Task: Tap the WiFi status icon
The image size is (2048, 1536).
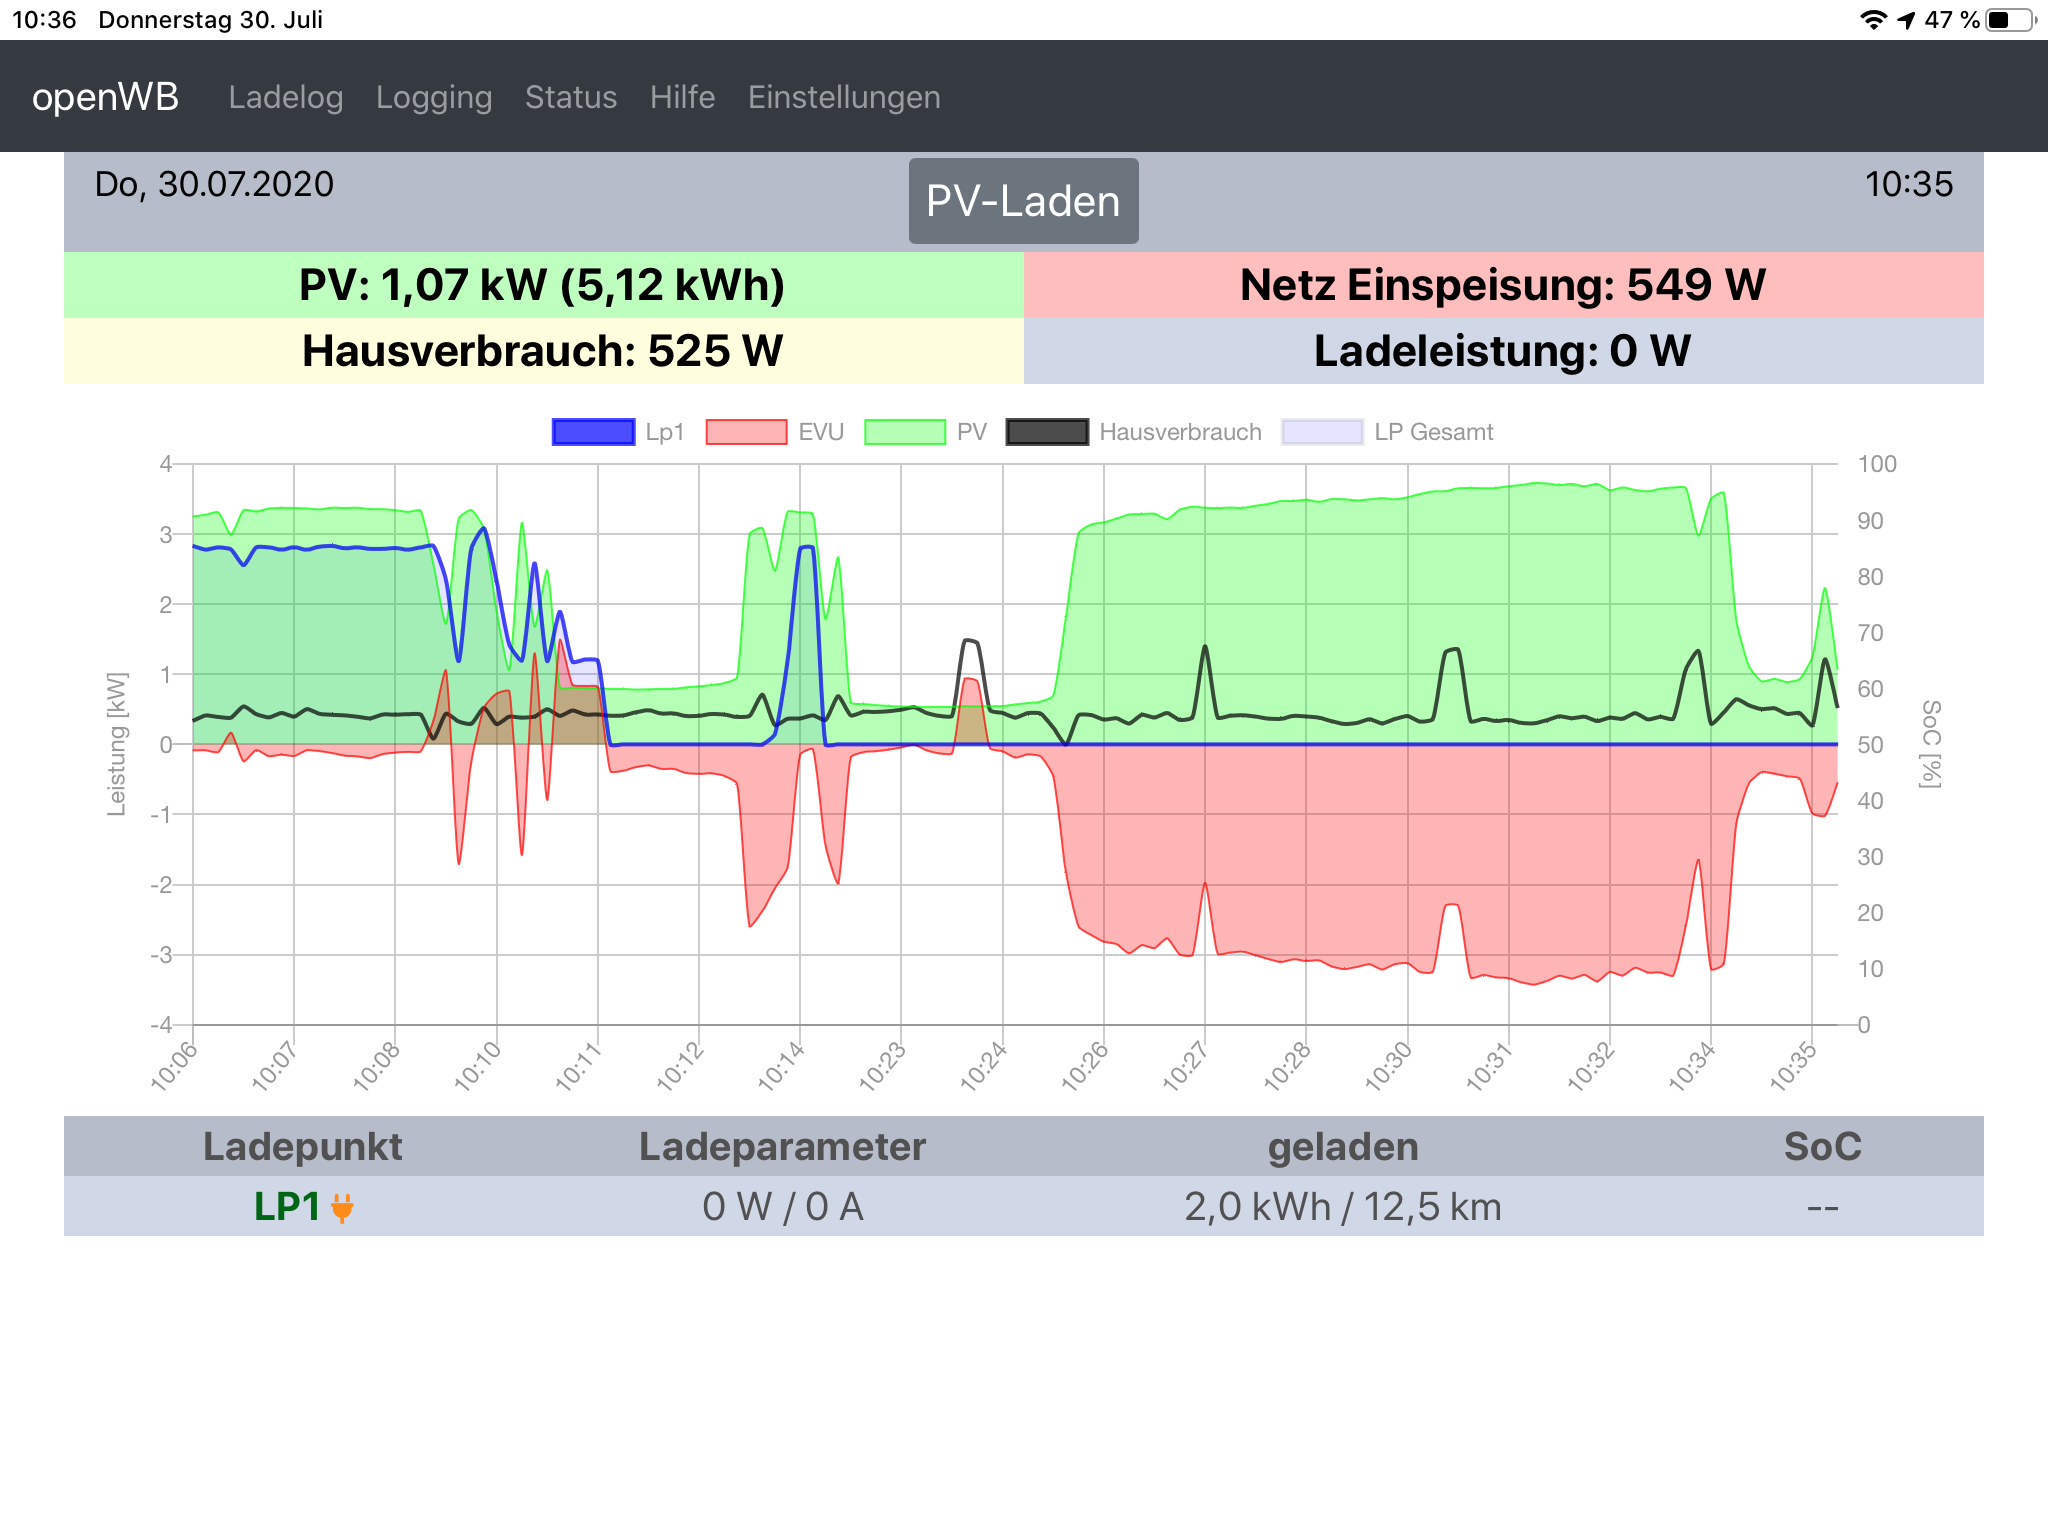Action: 1872,20
